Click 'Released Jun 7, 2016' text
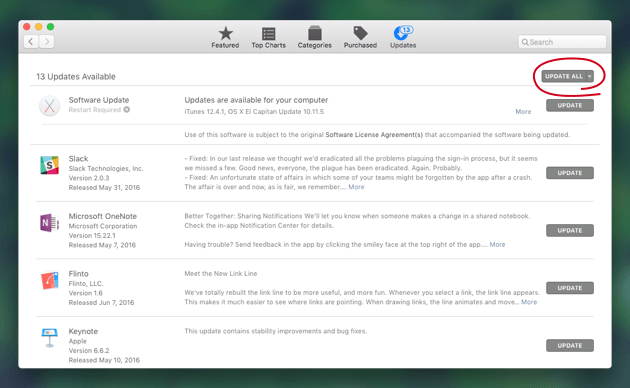The height and width of the screenshot is (388, 630). click(x=101, y=303)
